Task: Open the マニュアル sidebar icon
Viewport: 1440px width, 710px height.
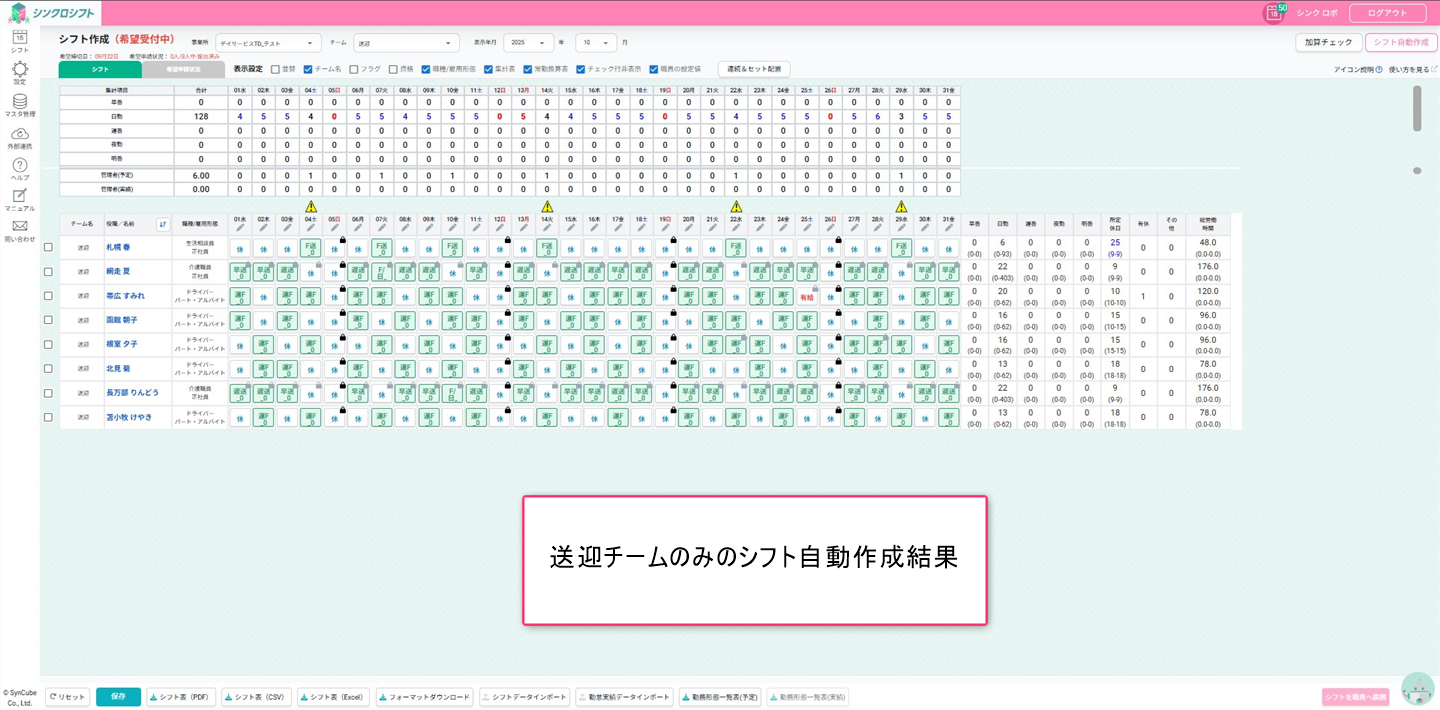Action: click(x=19, y=196)
